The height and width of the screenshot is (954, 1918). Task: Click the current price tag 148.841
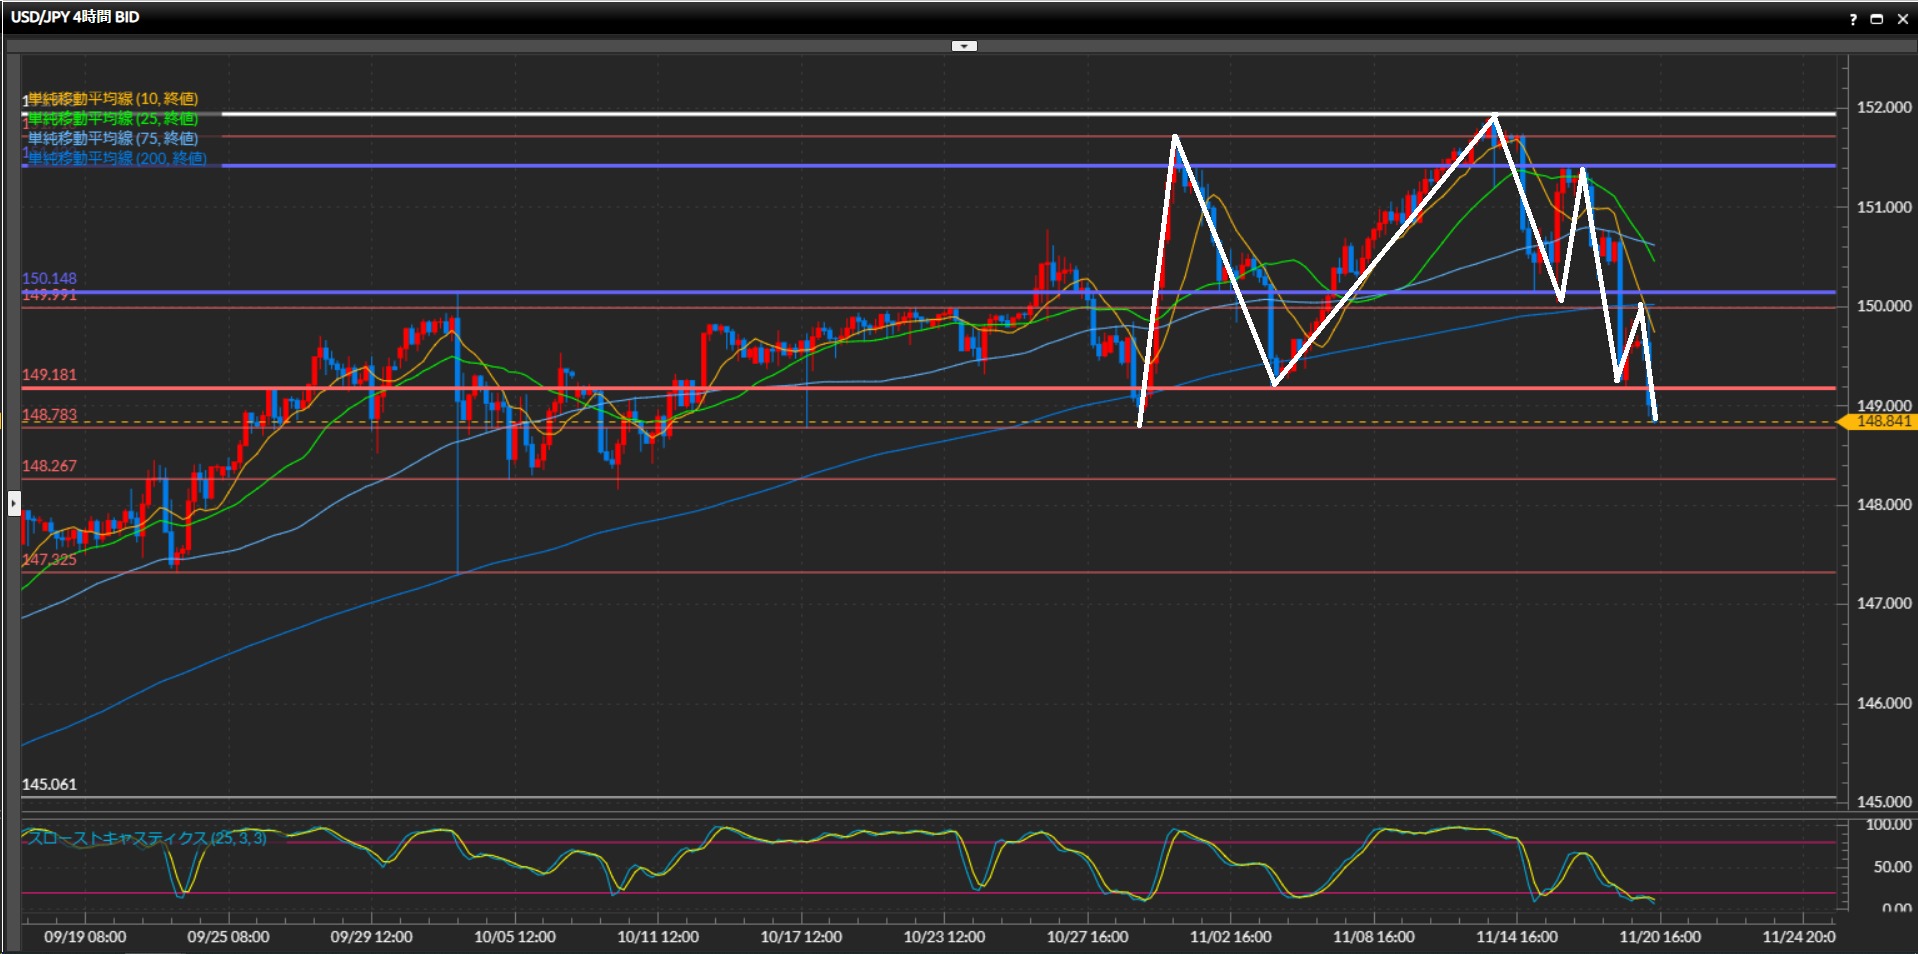click(x=1882, y=422)
